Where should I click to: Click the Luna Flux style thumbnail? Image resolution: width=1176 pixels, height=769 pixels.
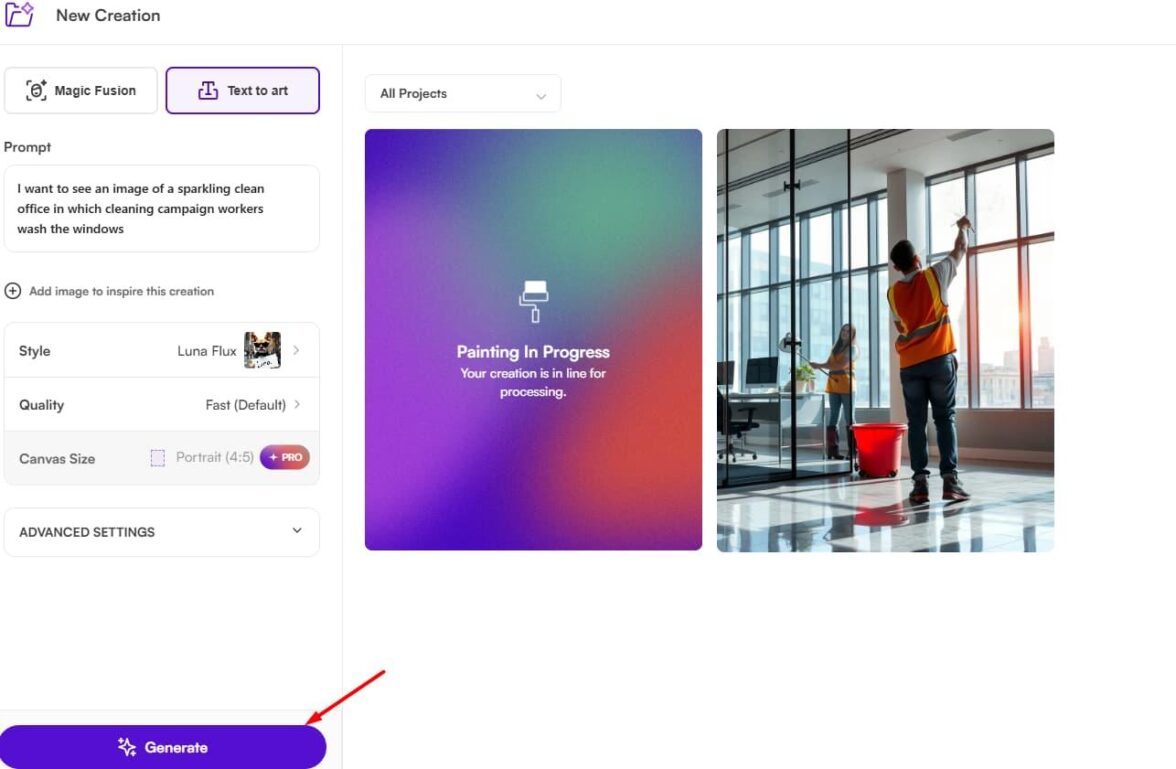click(262, 350)
